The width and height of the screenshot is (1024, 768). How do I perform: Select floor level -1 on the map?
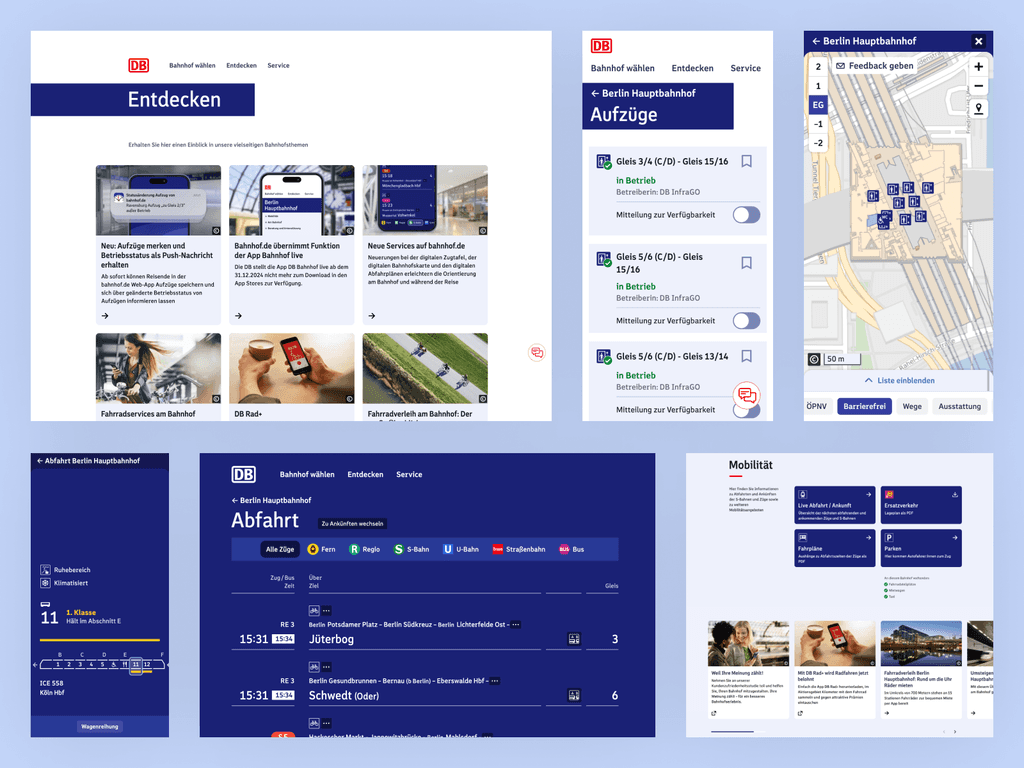818,124
